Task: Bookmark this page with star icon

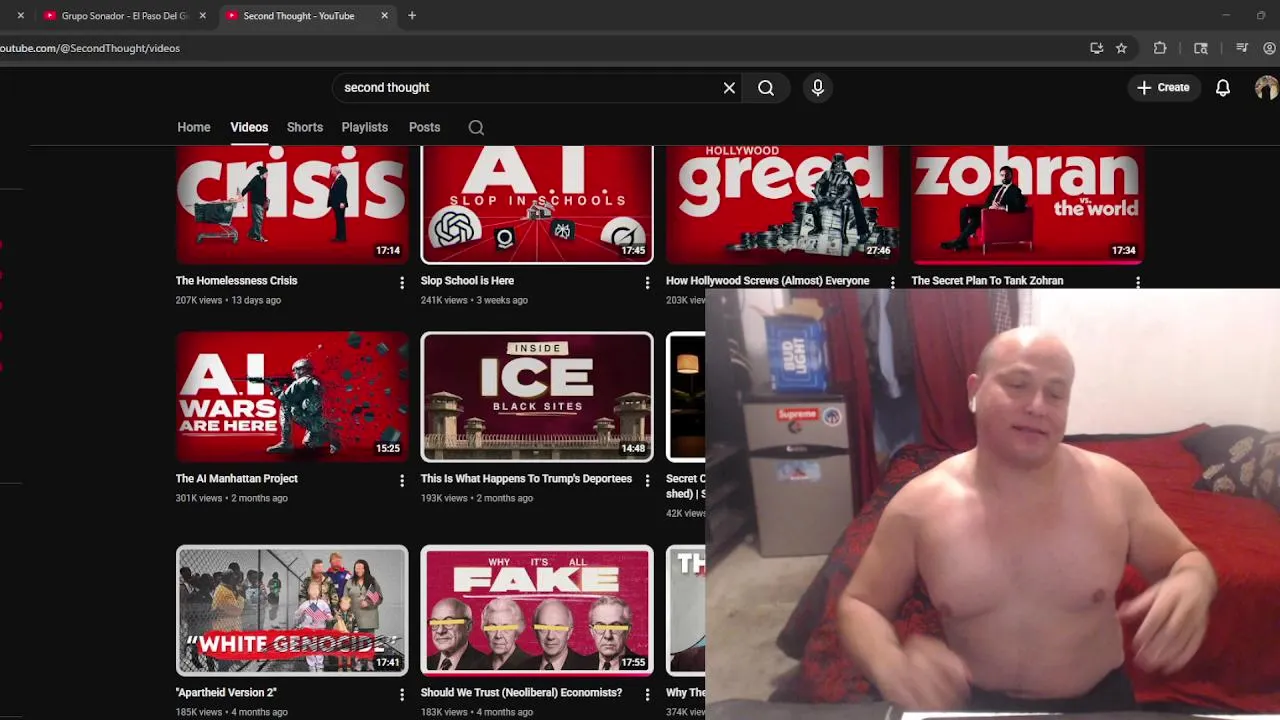Action: point(1122,48)
